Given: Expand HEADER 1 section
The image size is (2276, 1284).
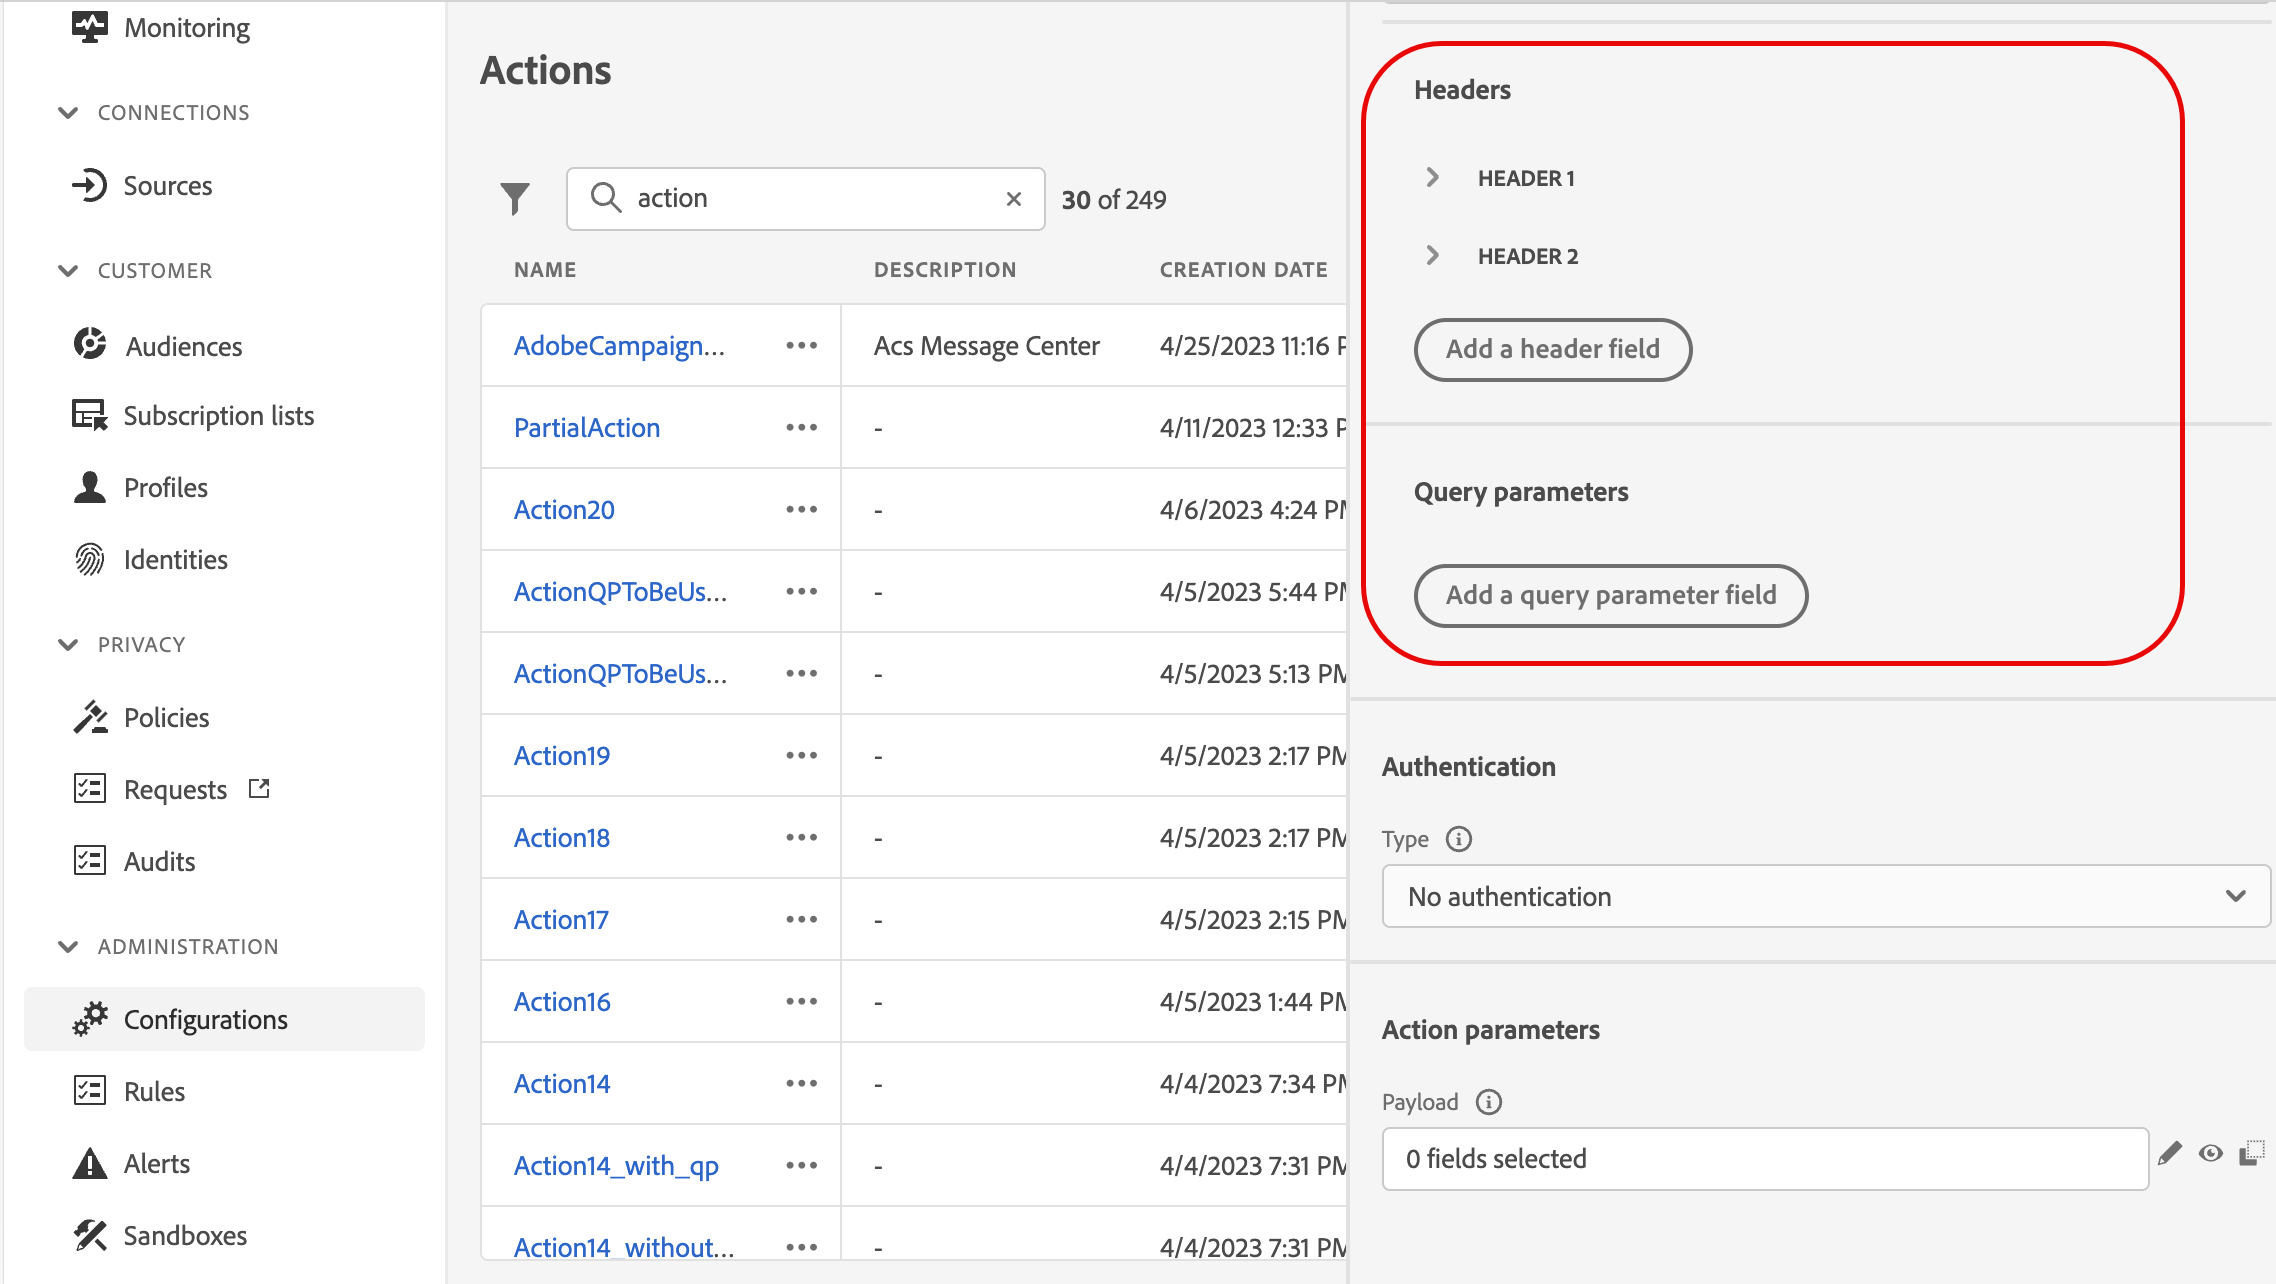Looking at the screenshot, I should coord(1433,178).
